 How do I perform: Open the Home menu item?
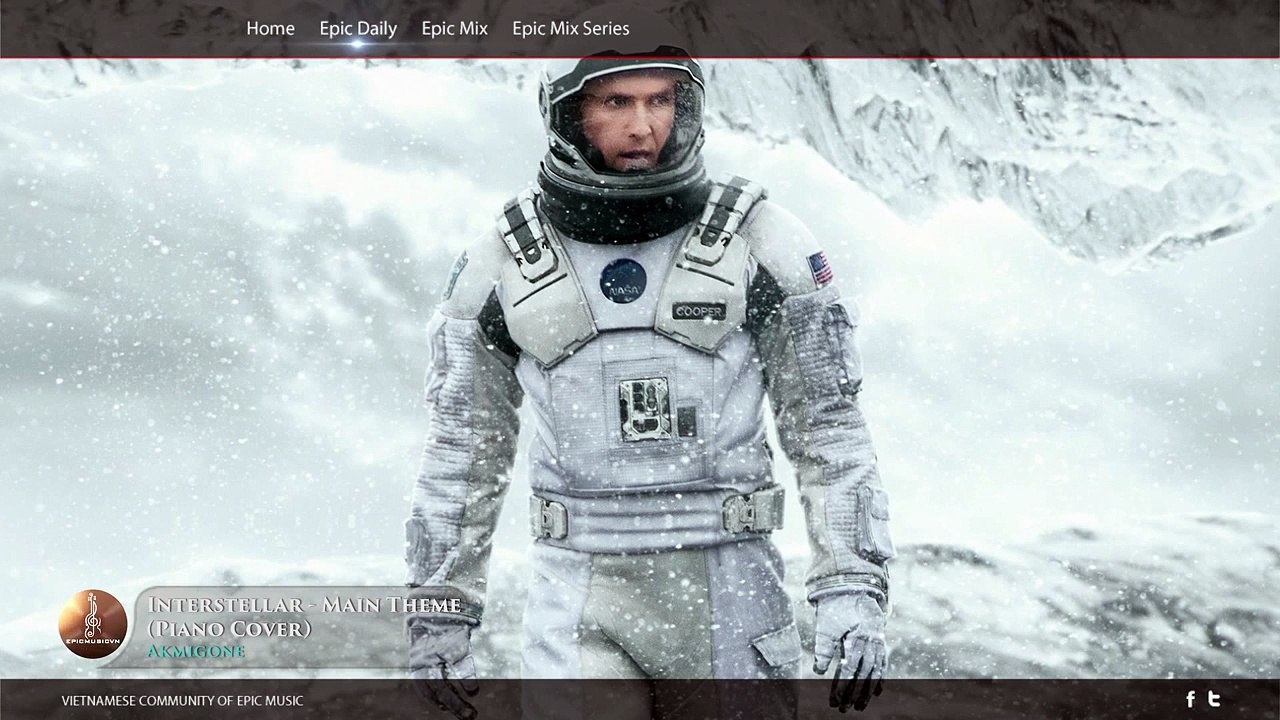[x=270, y=29]
